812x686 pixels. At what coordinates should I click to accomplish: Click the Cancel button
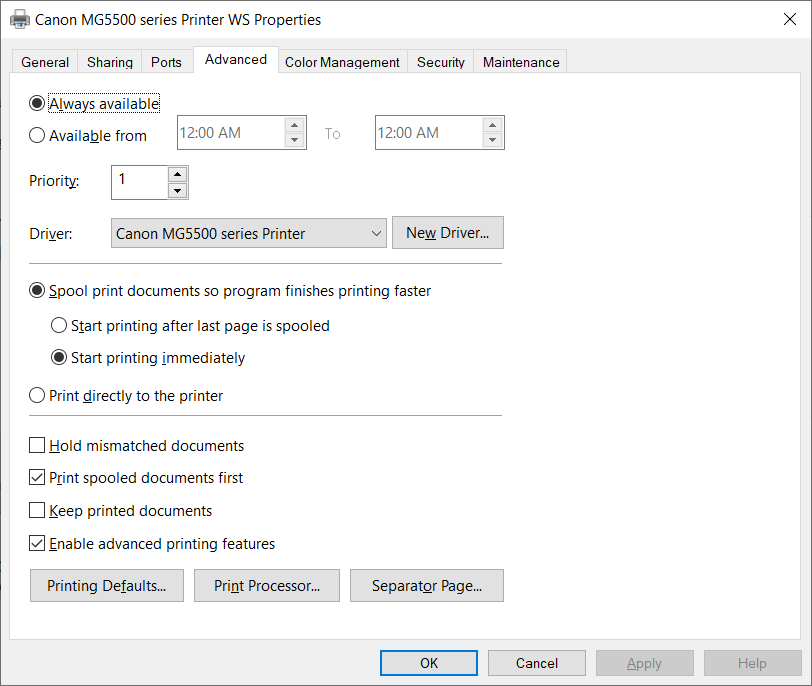tap(536, 663)
